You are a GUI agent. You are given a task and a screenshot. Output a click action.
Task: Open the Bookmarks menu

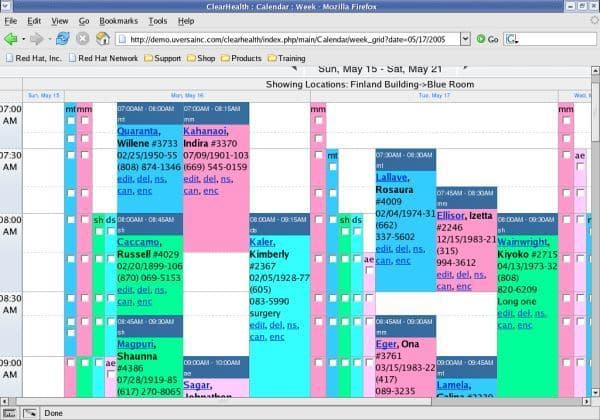tap(120, 20)
